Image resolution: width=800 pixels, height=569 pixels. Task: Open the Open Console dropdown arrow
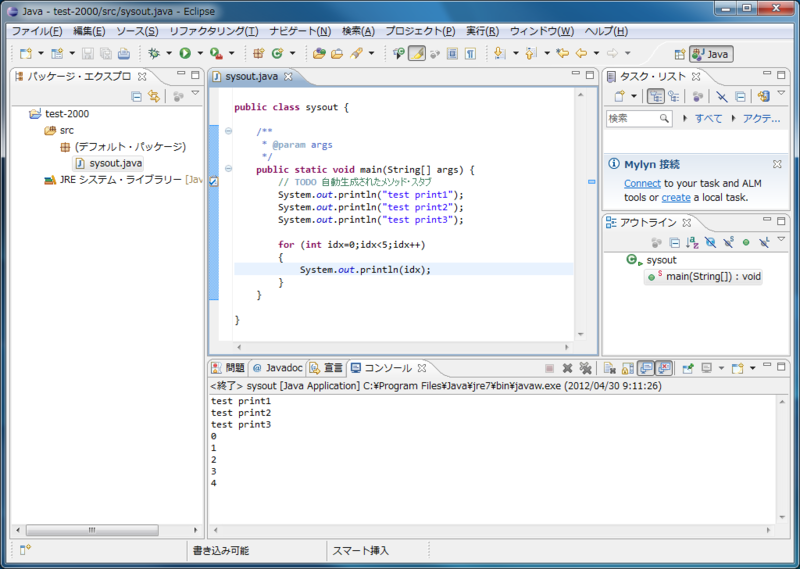click(x=753, y=368)
